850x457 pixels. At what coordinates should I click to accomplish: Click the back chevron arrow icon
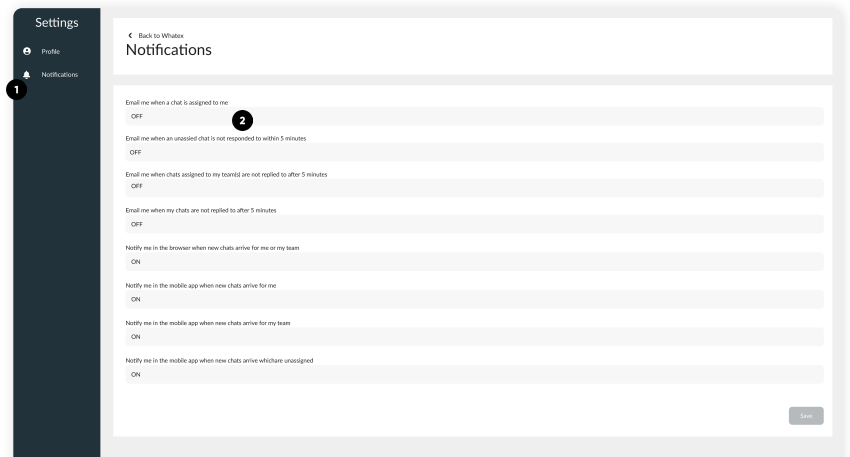click(129, 36)
